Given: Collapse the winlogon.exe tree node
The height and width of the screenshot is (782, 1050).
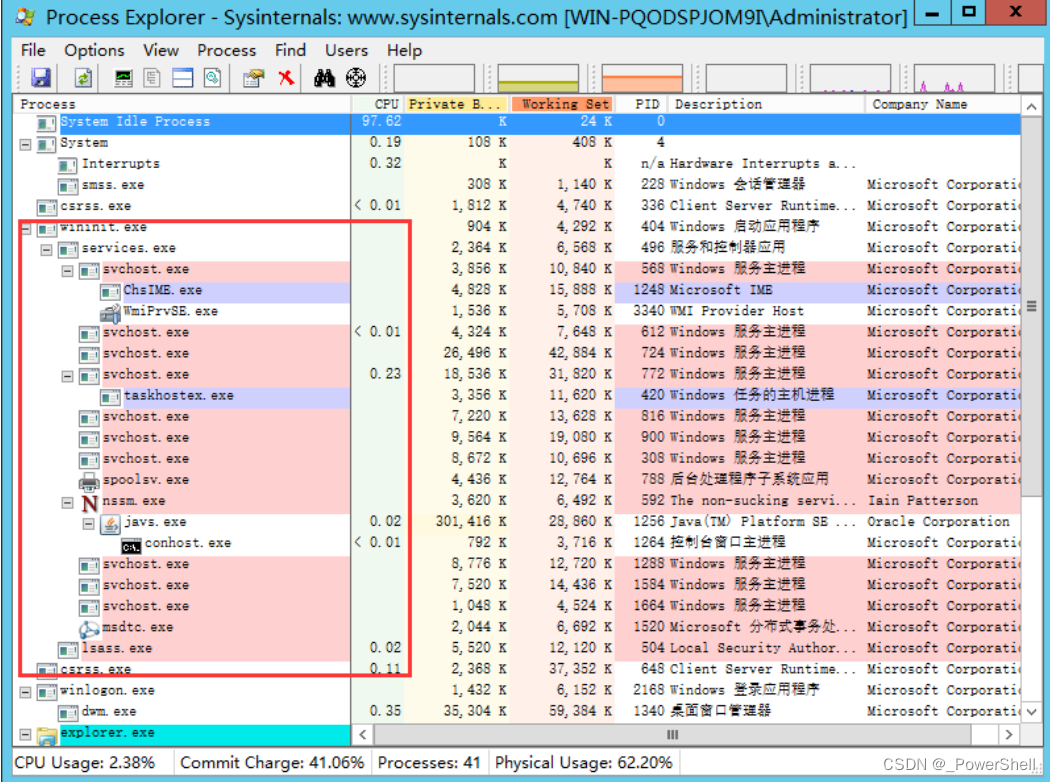Looking at the screenshot, I should coord(25,692).
